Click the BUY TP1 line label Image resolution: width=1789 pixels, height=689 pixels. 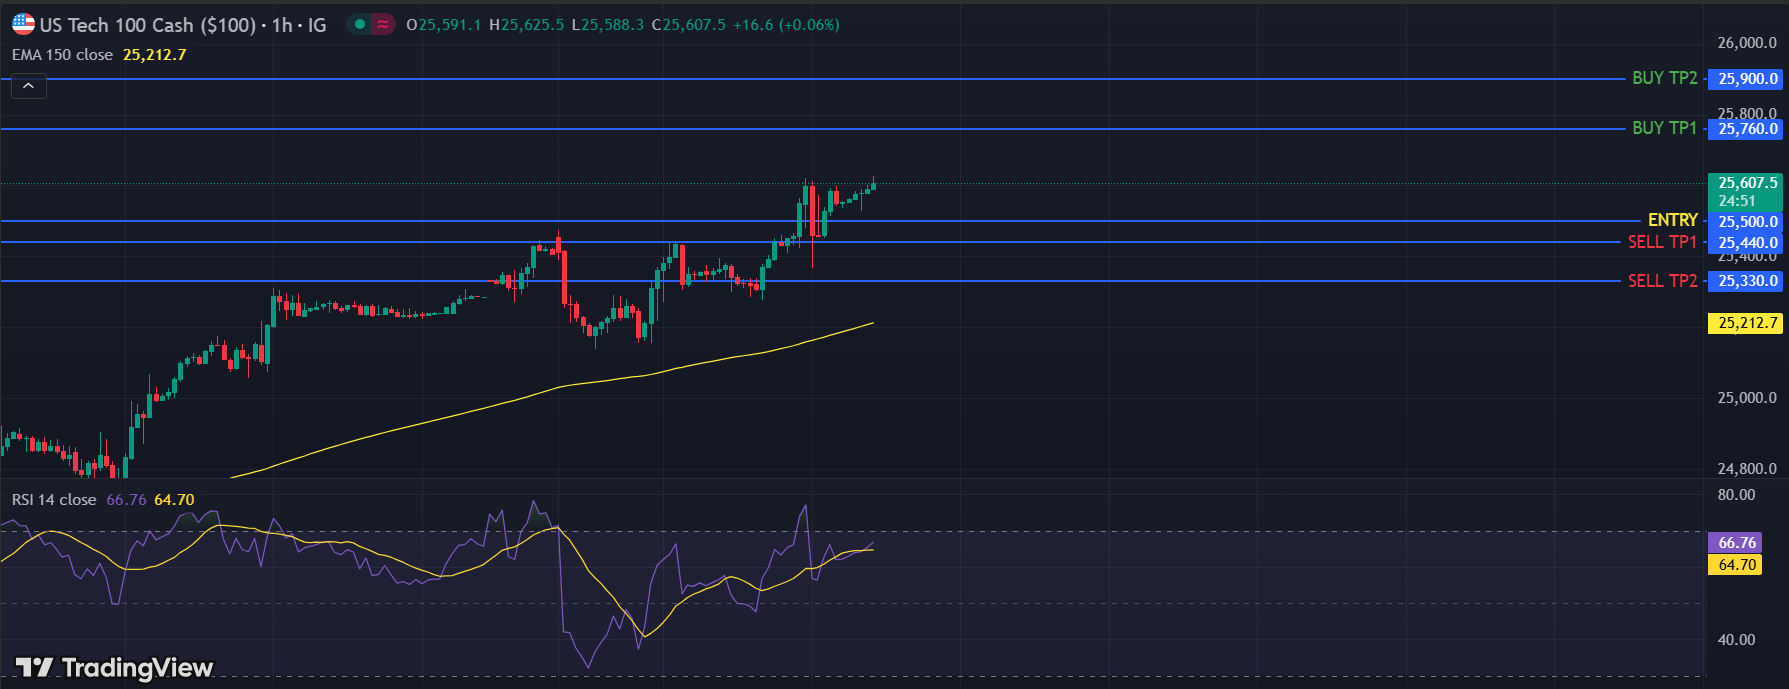(x=1664, y=128)
